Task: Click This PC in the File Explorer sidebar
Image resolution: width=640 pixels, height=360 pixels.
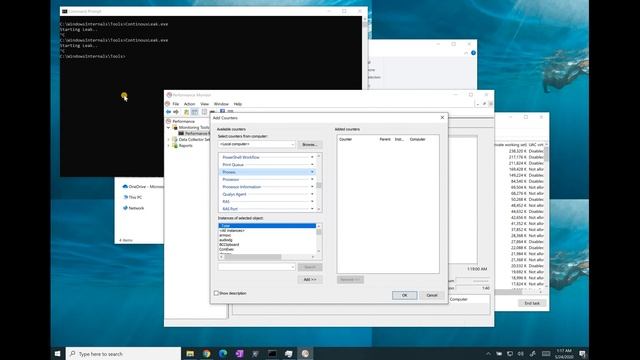Action: click(x=133, y=197)
